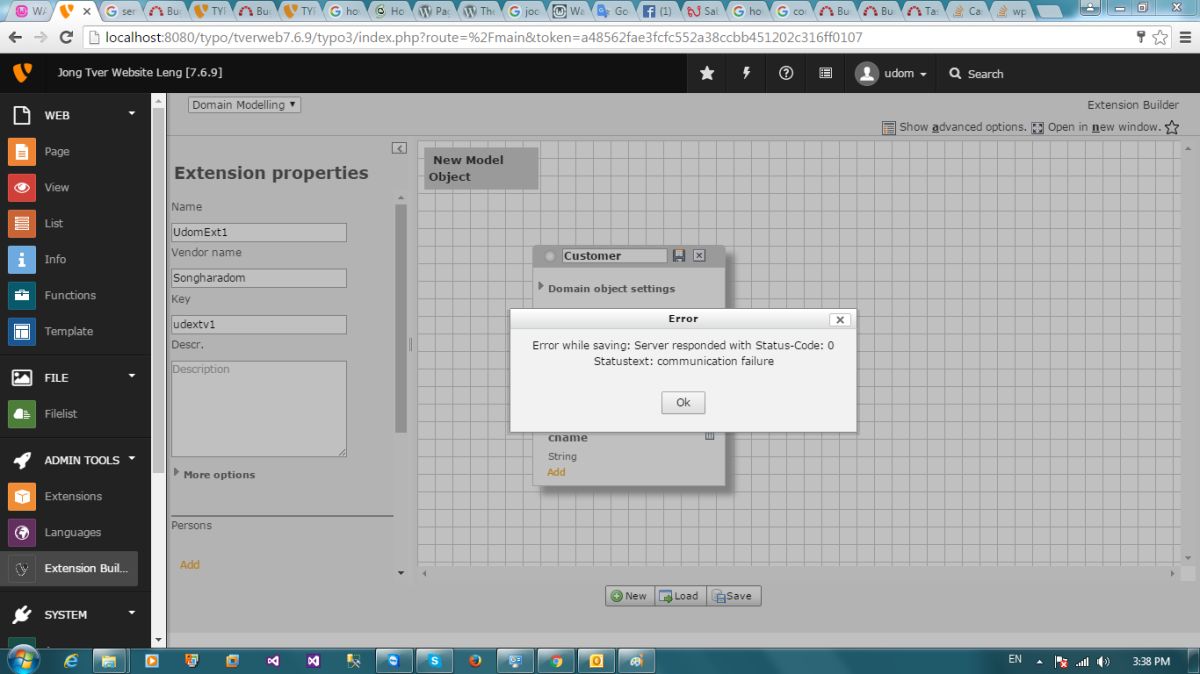Viewport: 1200px width, 674px height.
Task: Open the Chrome menu icon
Action: pos(1185,37)
